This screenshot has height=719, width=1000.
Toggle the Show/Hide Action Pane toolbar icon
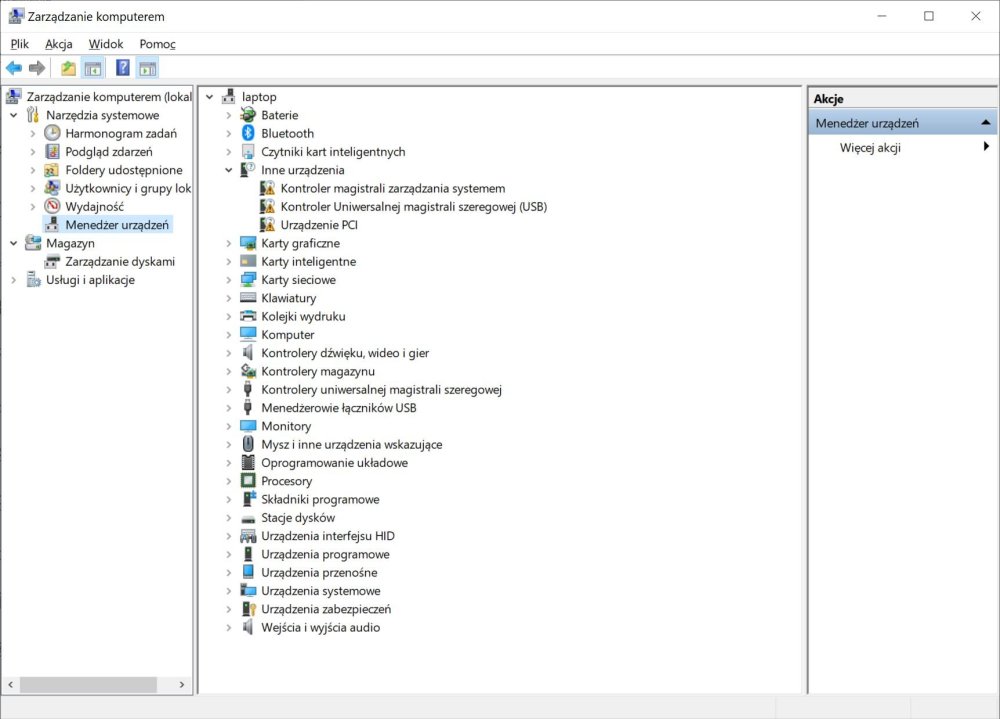(148, 68)
